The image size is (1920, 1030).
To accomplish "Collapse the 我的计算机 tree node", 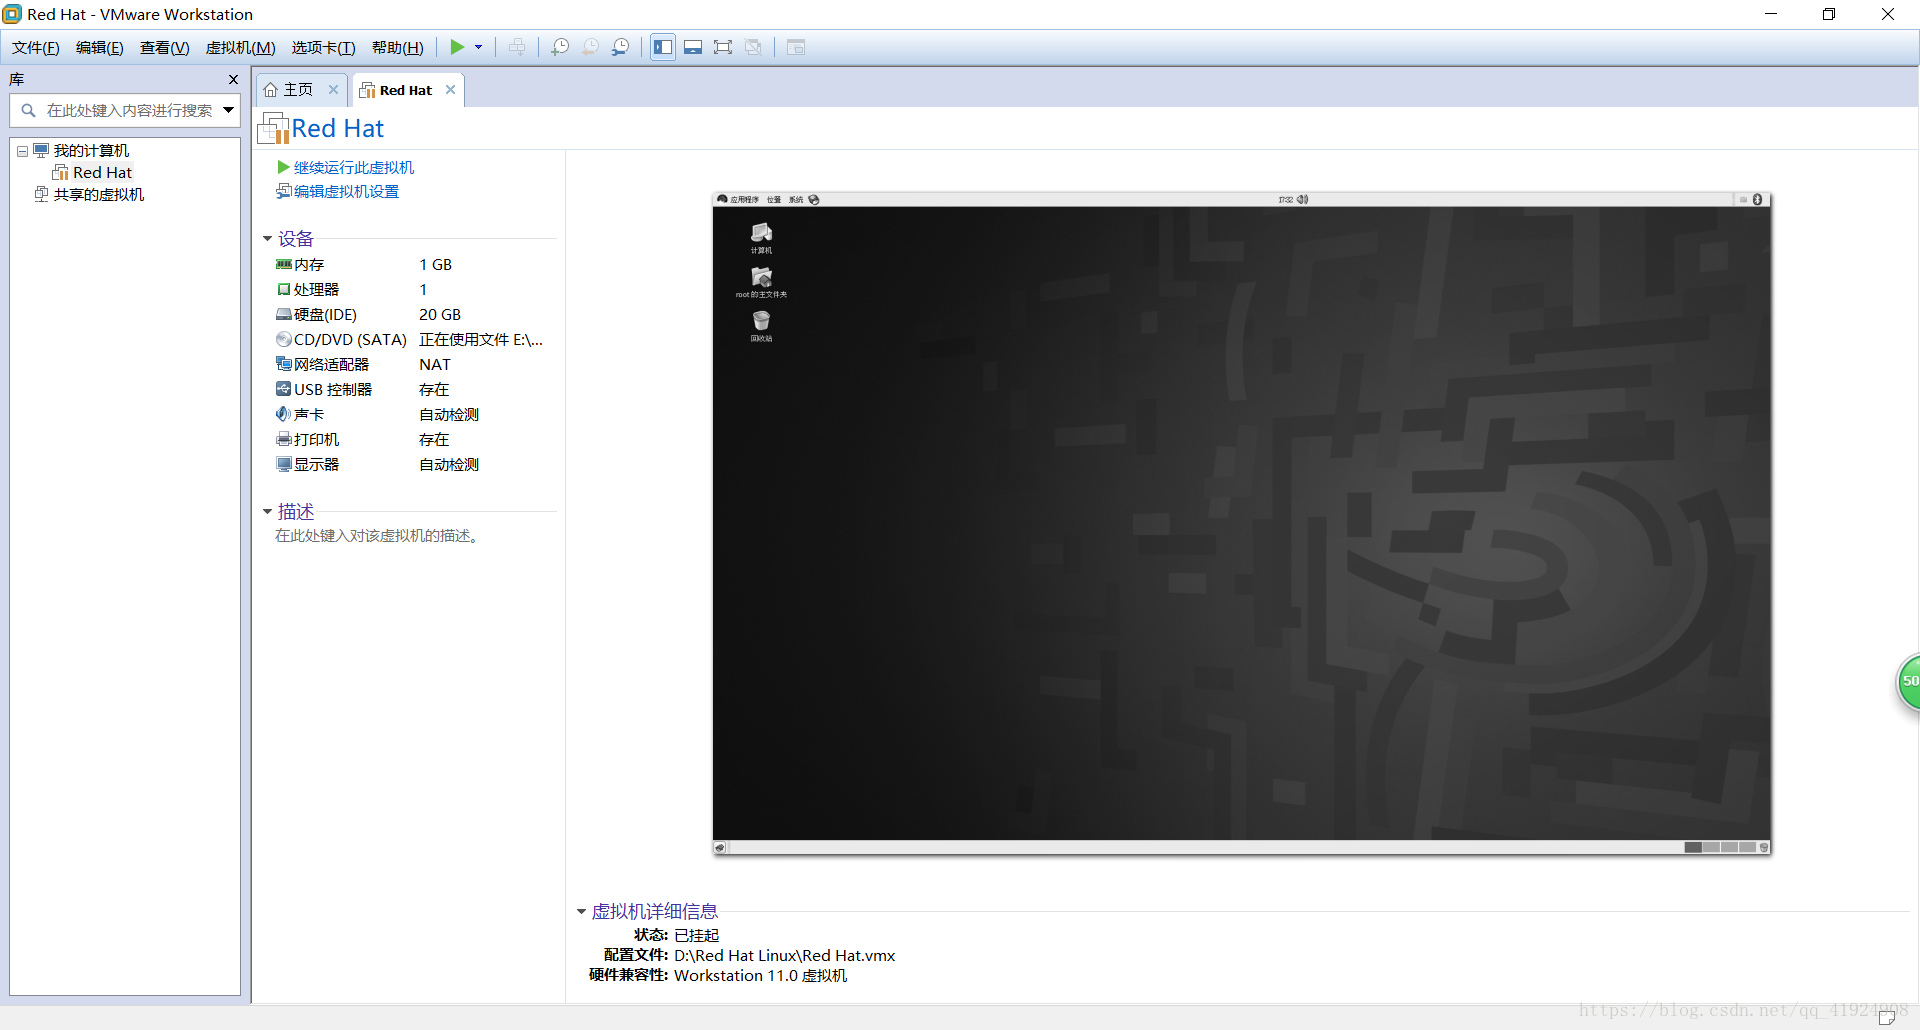I will tap(22, 152).
